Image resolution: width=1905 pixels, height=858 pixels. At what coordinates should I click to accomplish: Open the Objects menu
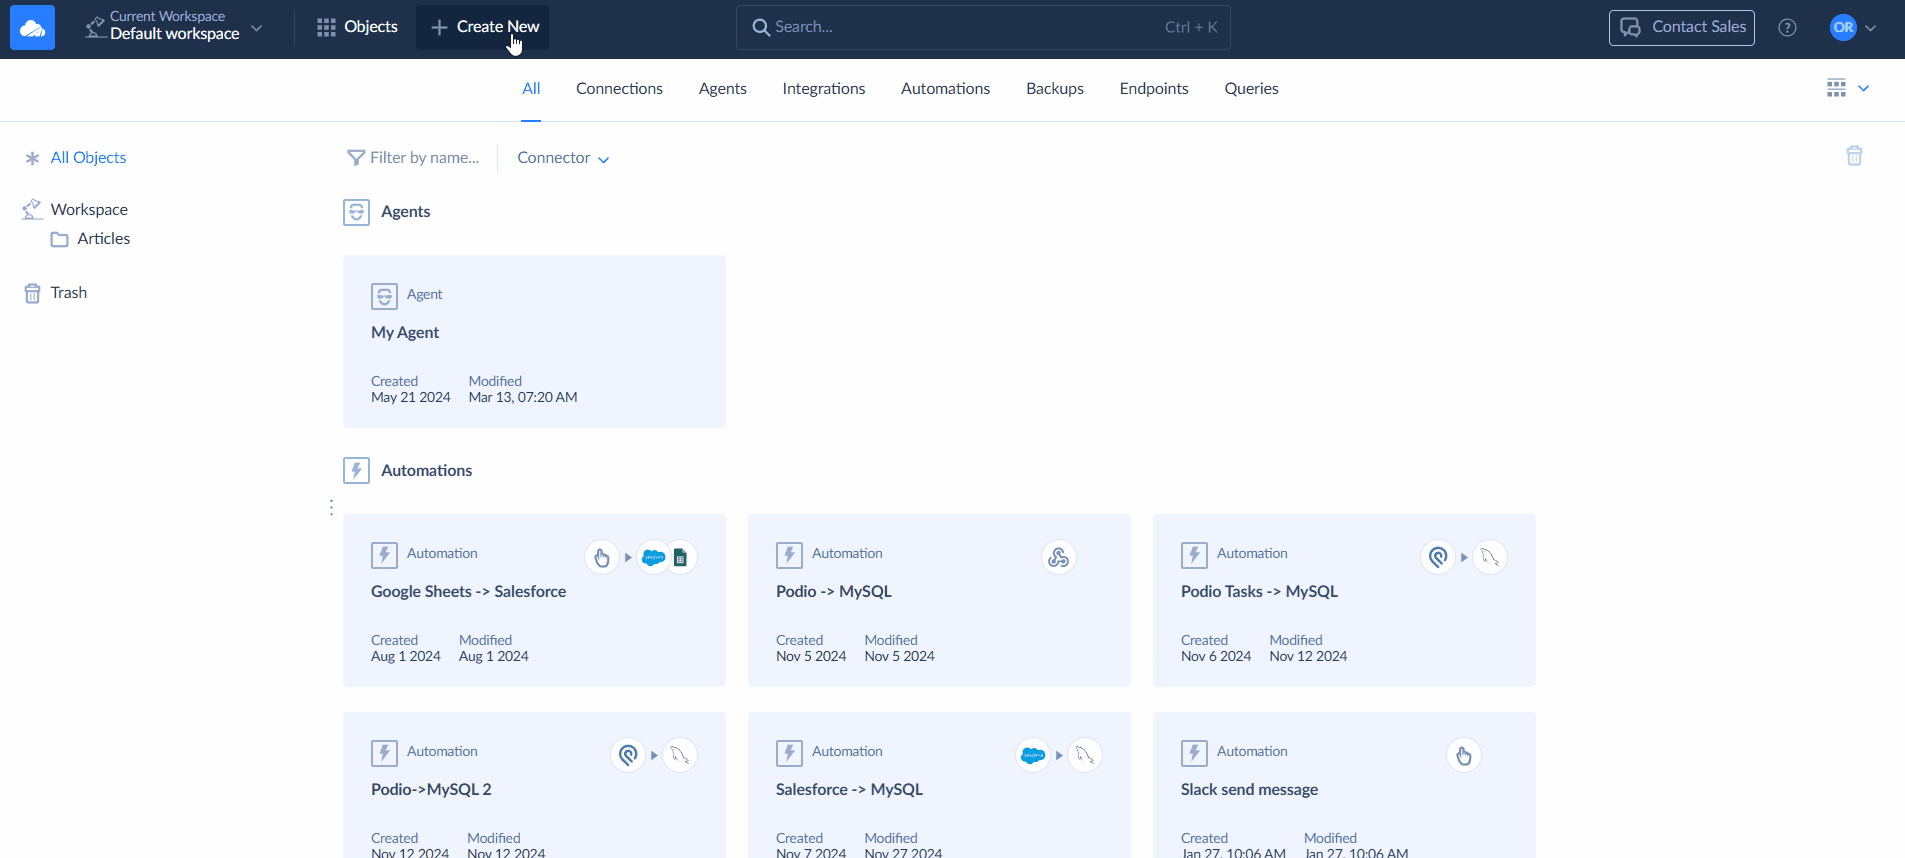tap(357, 27)
